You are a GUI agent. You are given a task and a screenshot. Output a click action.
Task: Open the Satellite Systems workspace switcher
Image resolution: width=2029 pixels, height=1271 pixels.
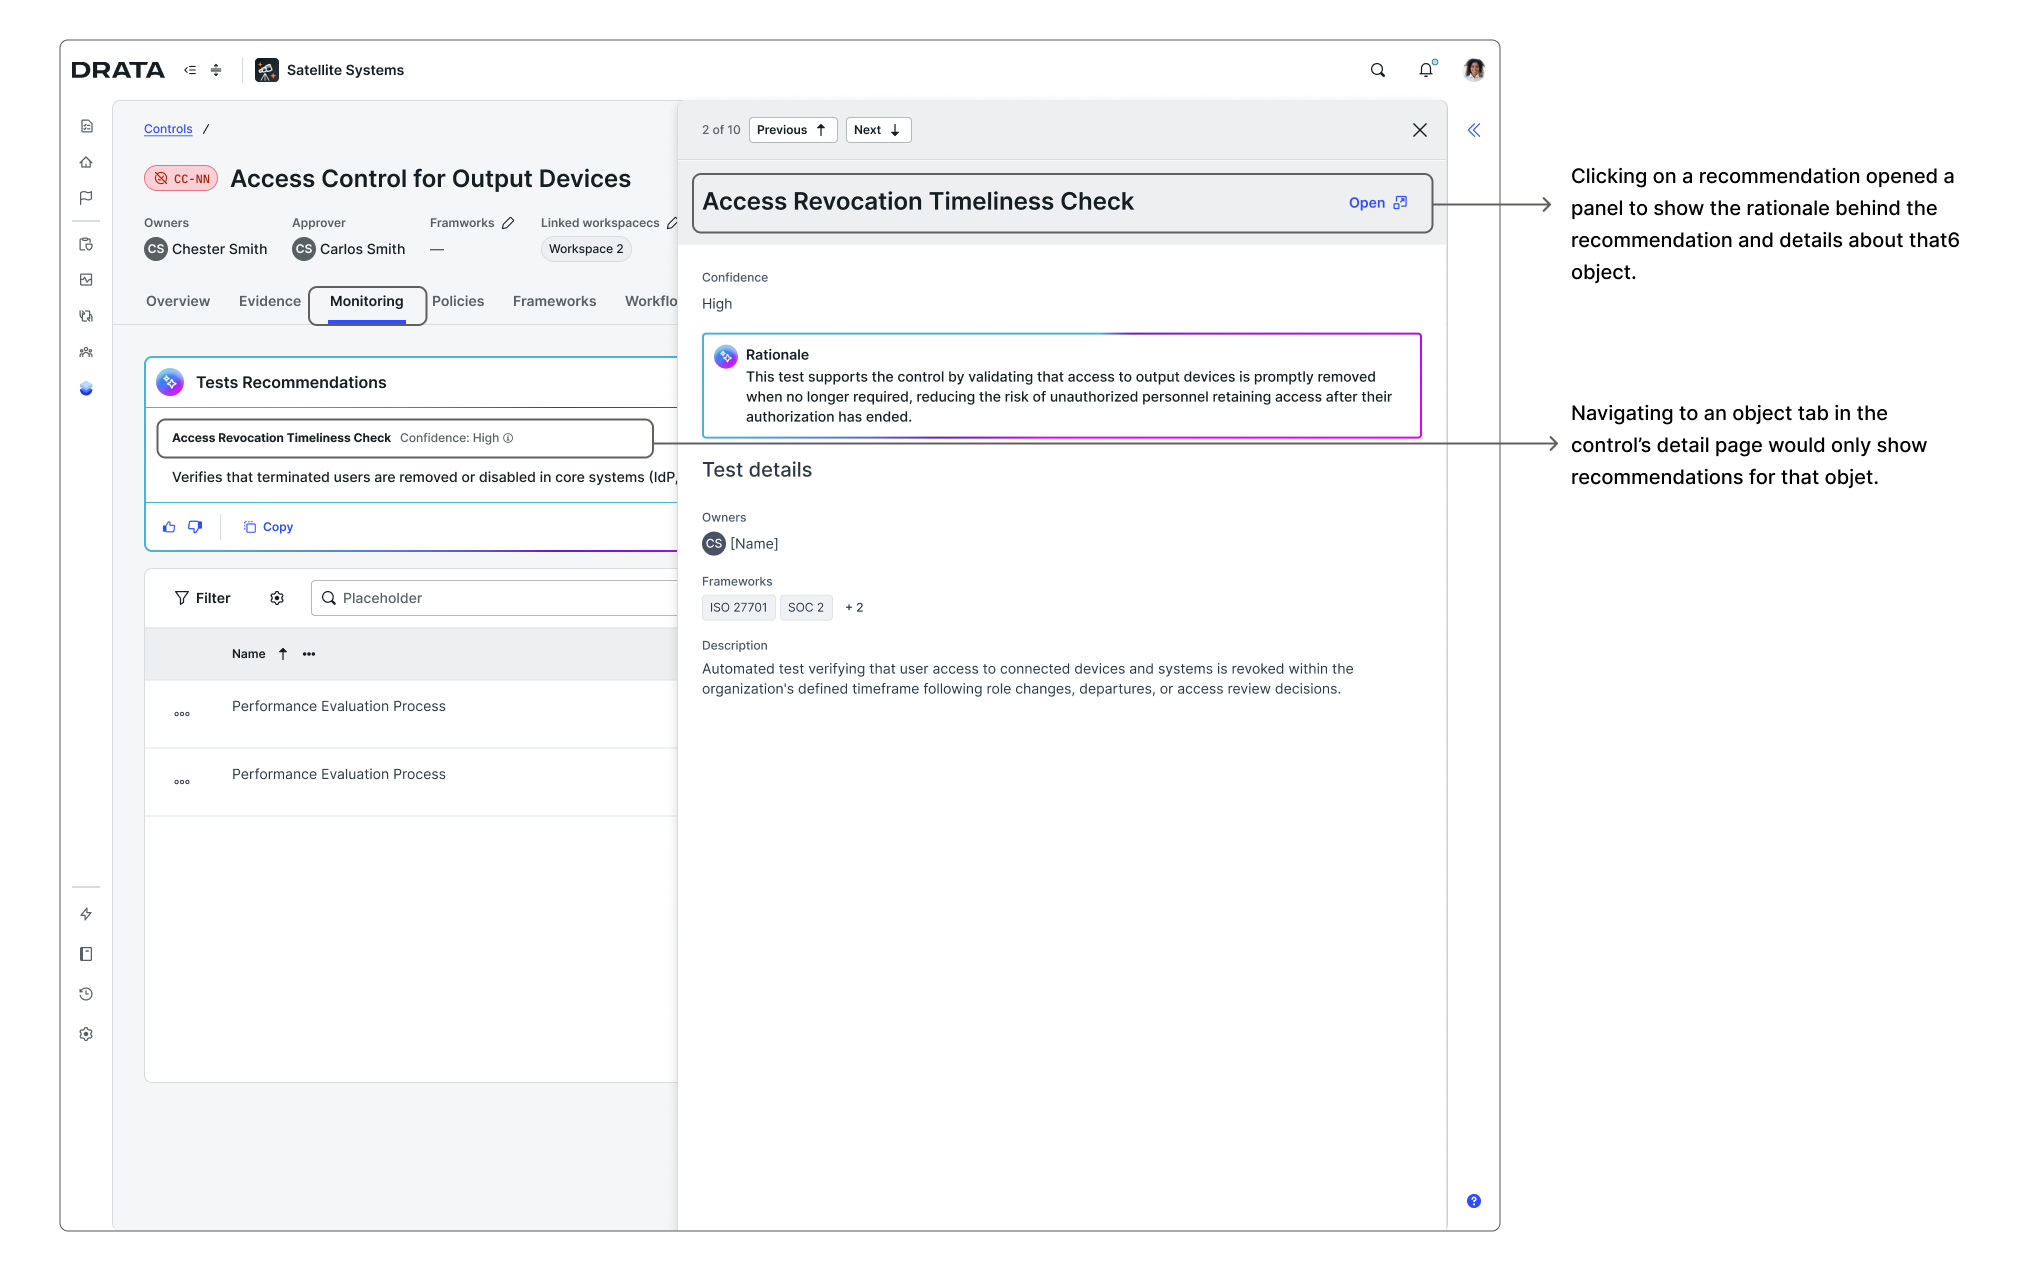(x=330, y=70)
